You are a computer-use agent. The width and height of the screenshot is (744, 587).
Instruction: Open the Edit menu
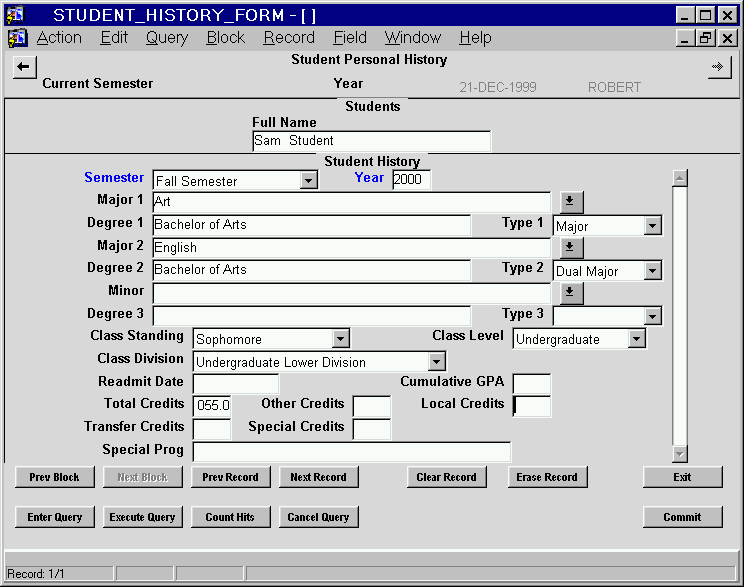pyautogui.click(x=114, y=37)
